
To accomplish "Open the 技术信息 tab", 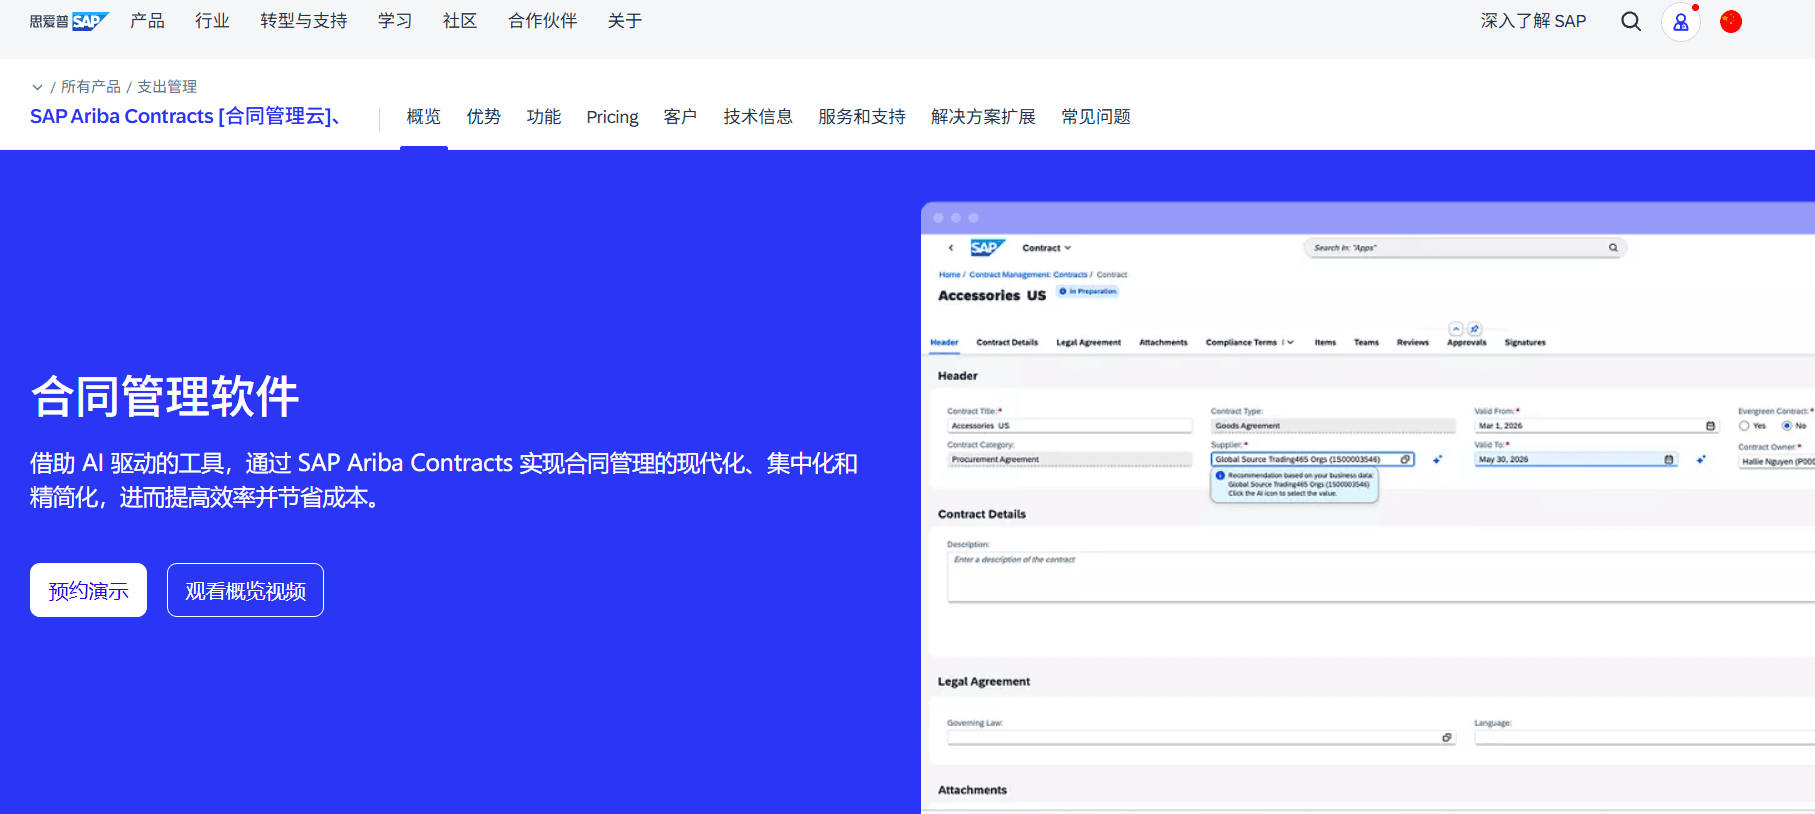I will click(758, 117).
